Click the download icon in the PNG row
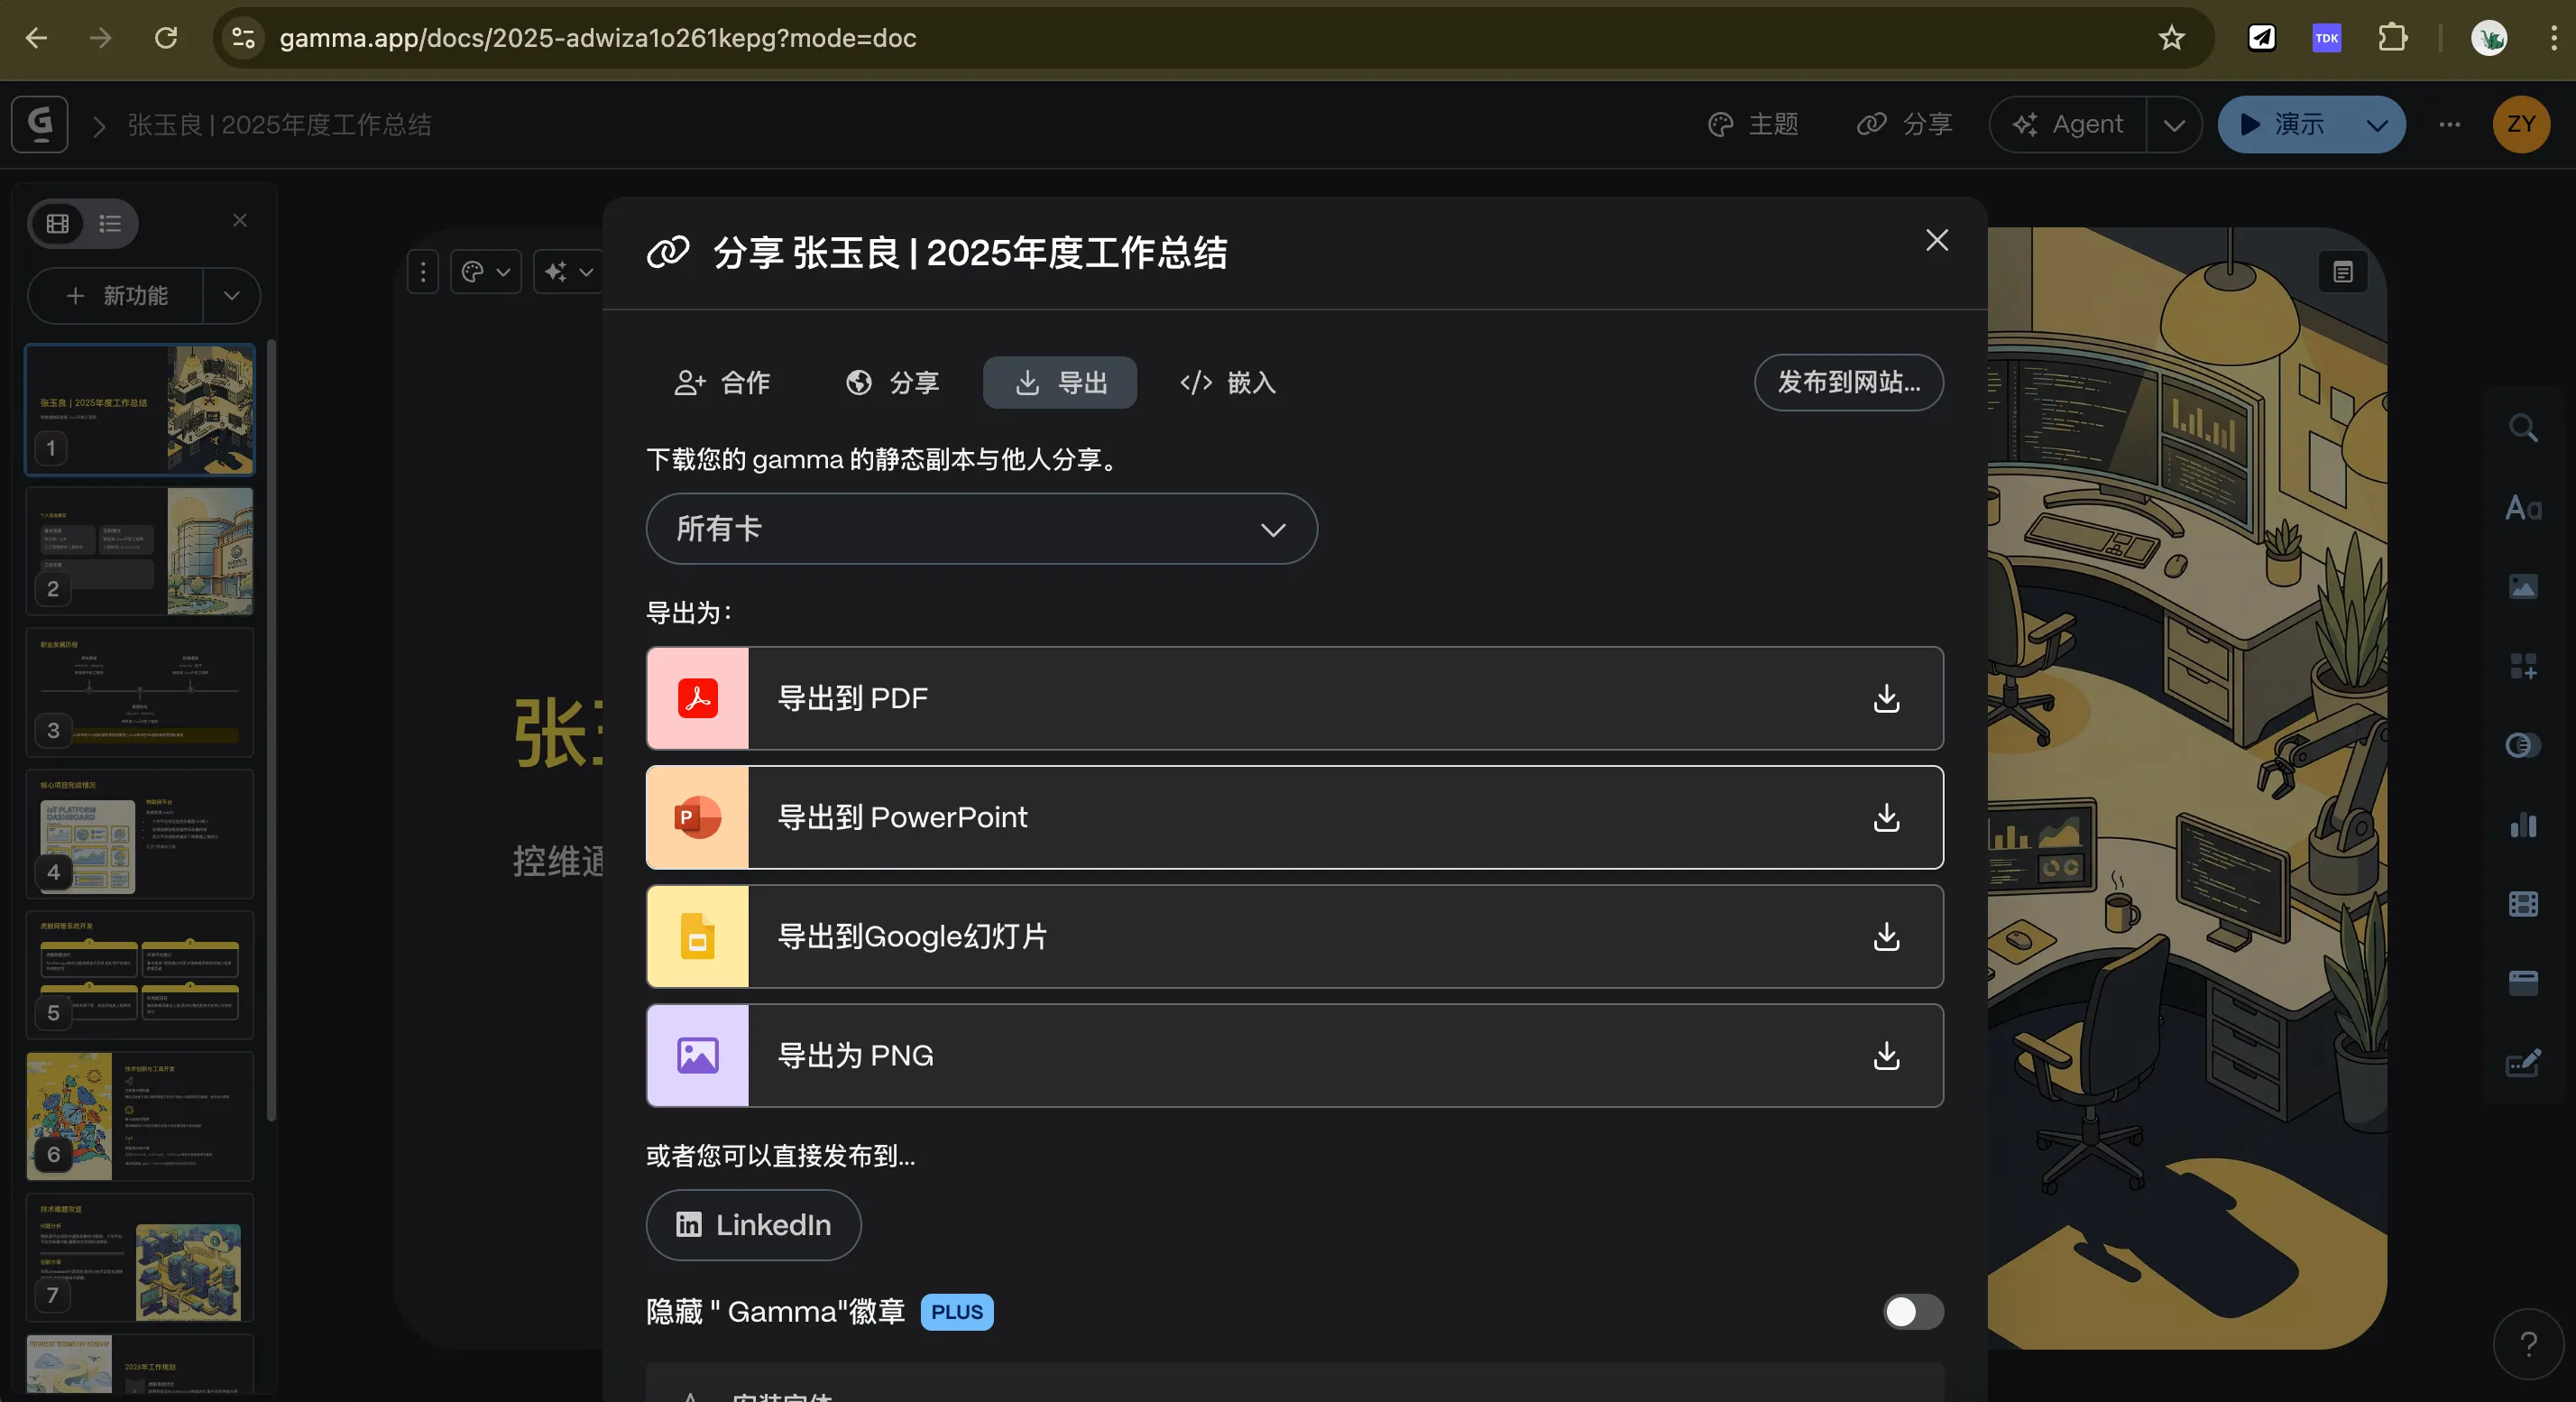The image size is (2576, 1402). pyautogui.click(x=1886, y=1055)
